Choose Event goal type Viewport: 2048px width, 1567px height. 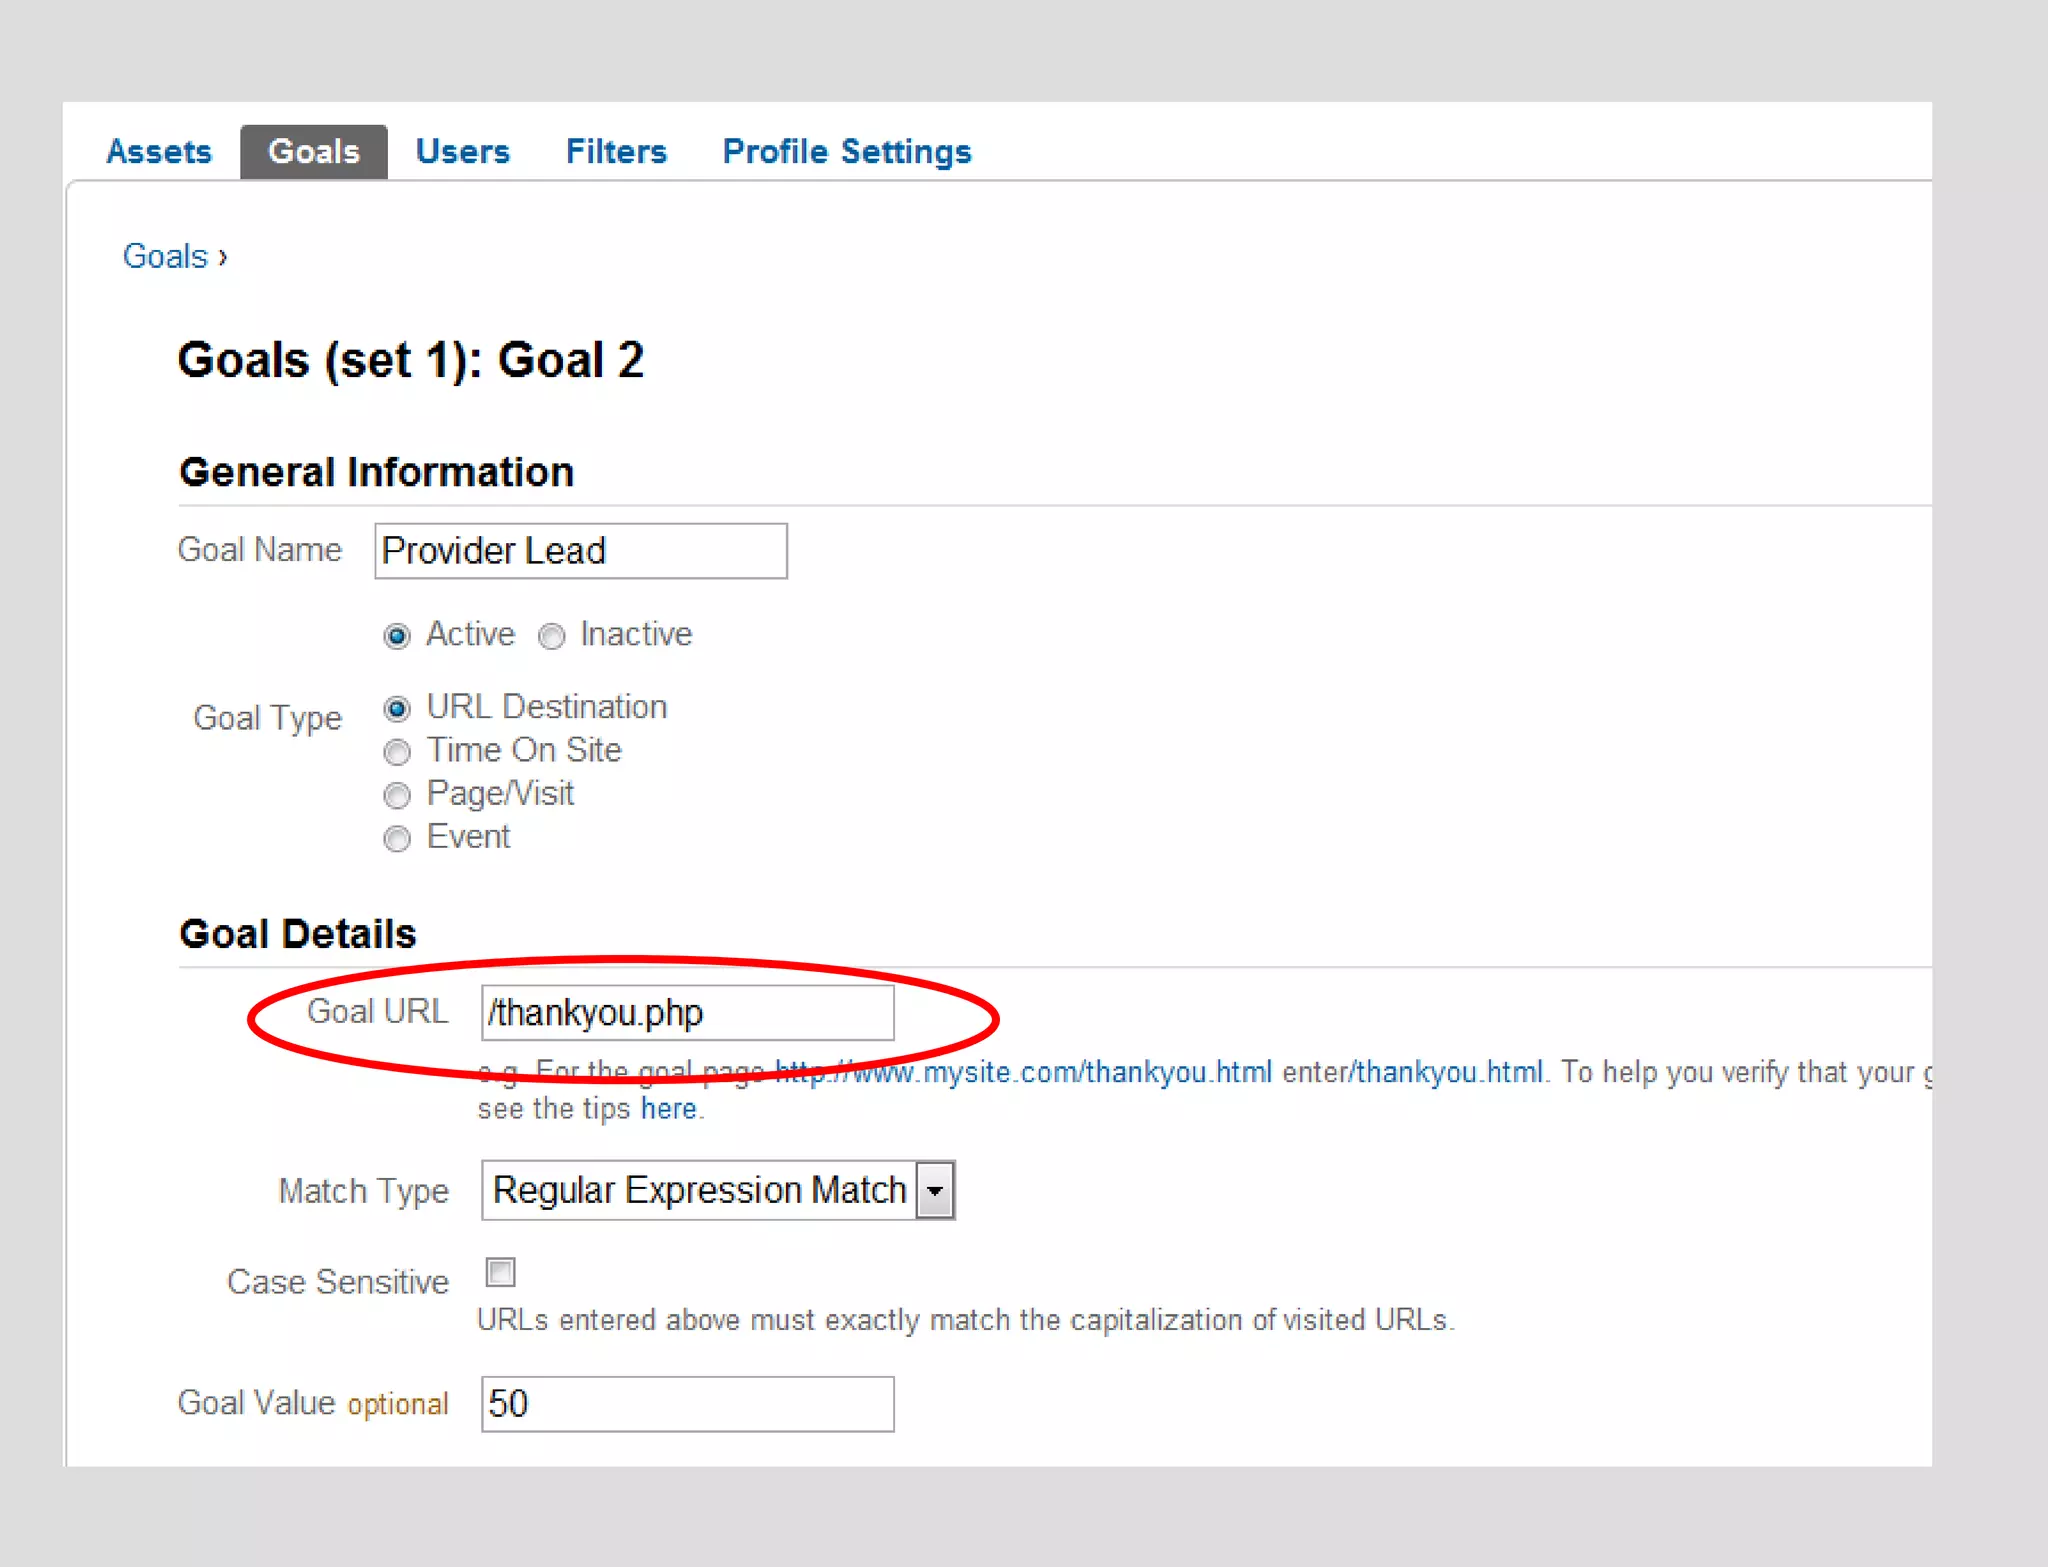397,839
